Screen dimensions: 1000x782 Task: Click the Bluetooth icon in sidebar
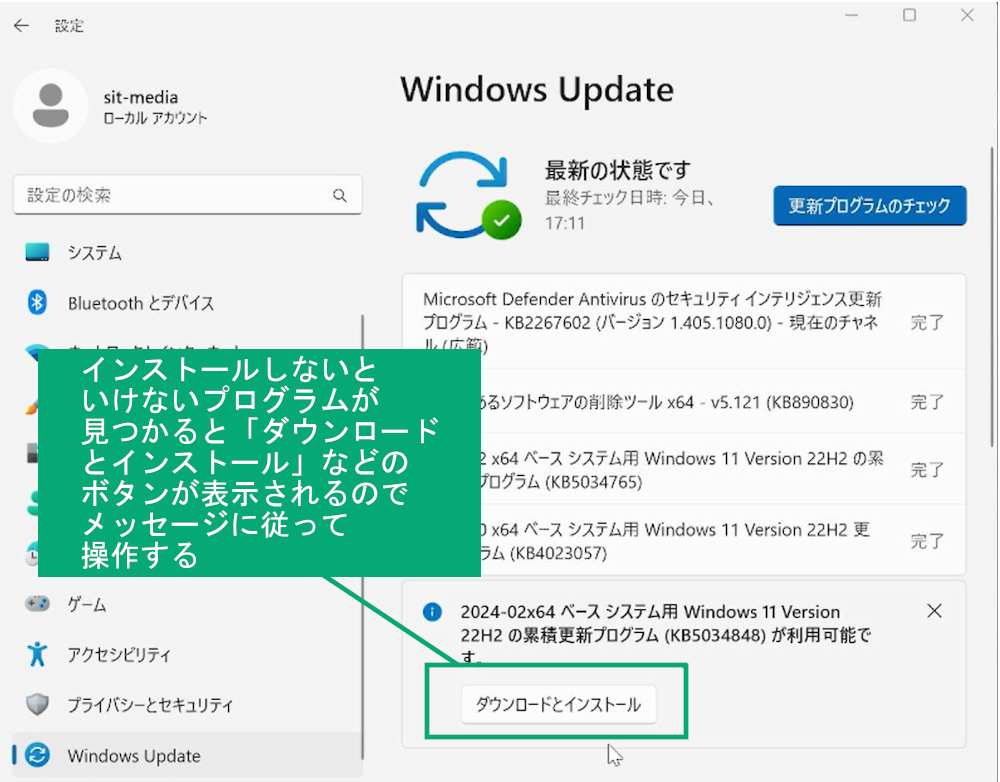click(37, 302)
